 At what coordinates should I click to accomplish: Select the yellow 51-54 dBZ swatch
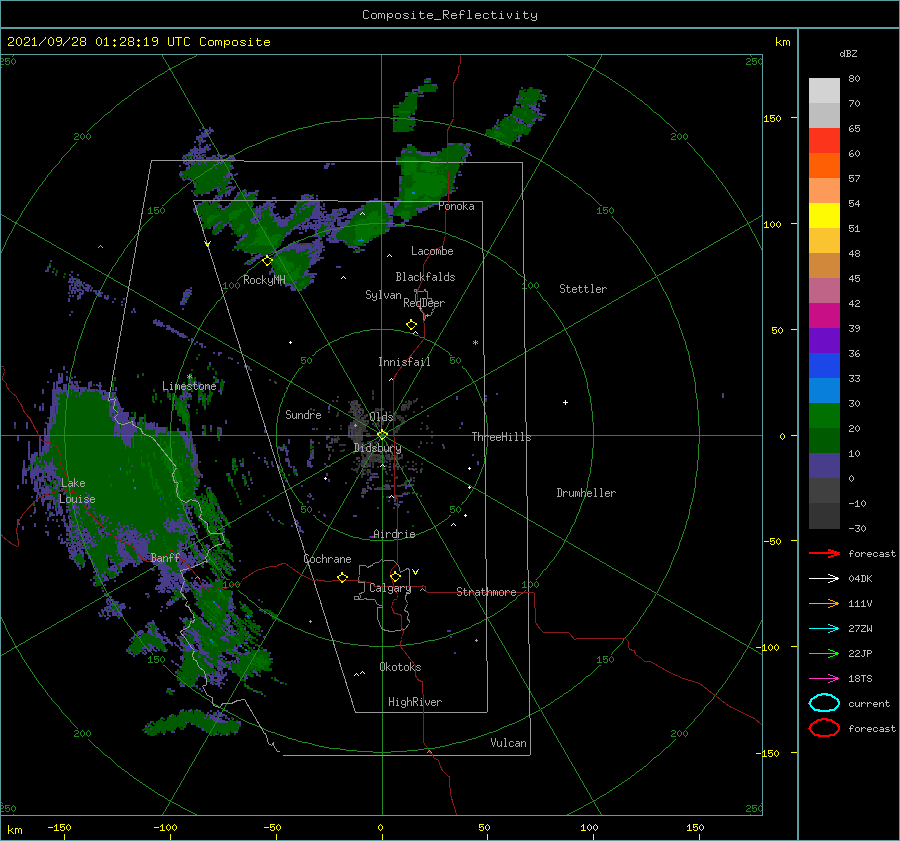coord(824,216)
